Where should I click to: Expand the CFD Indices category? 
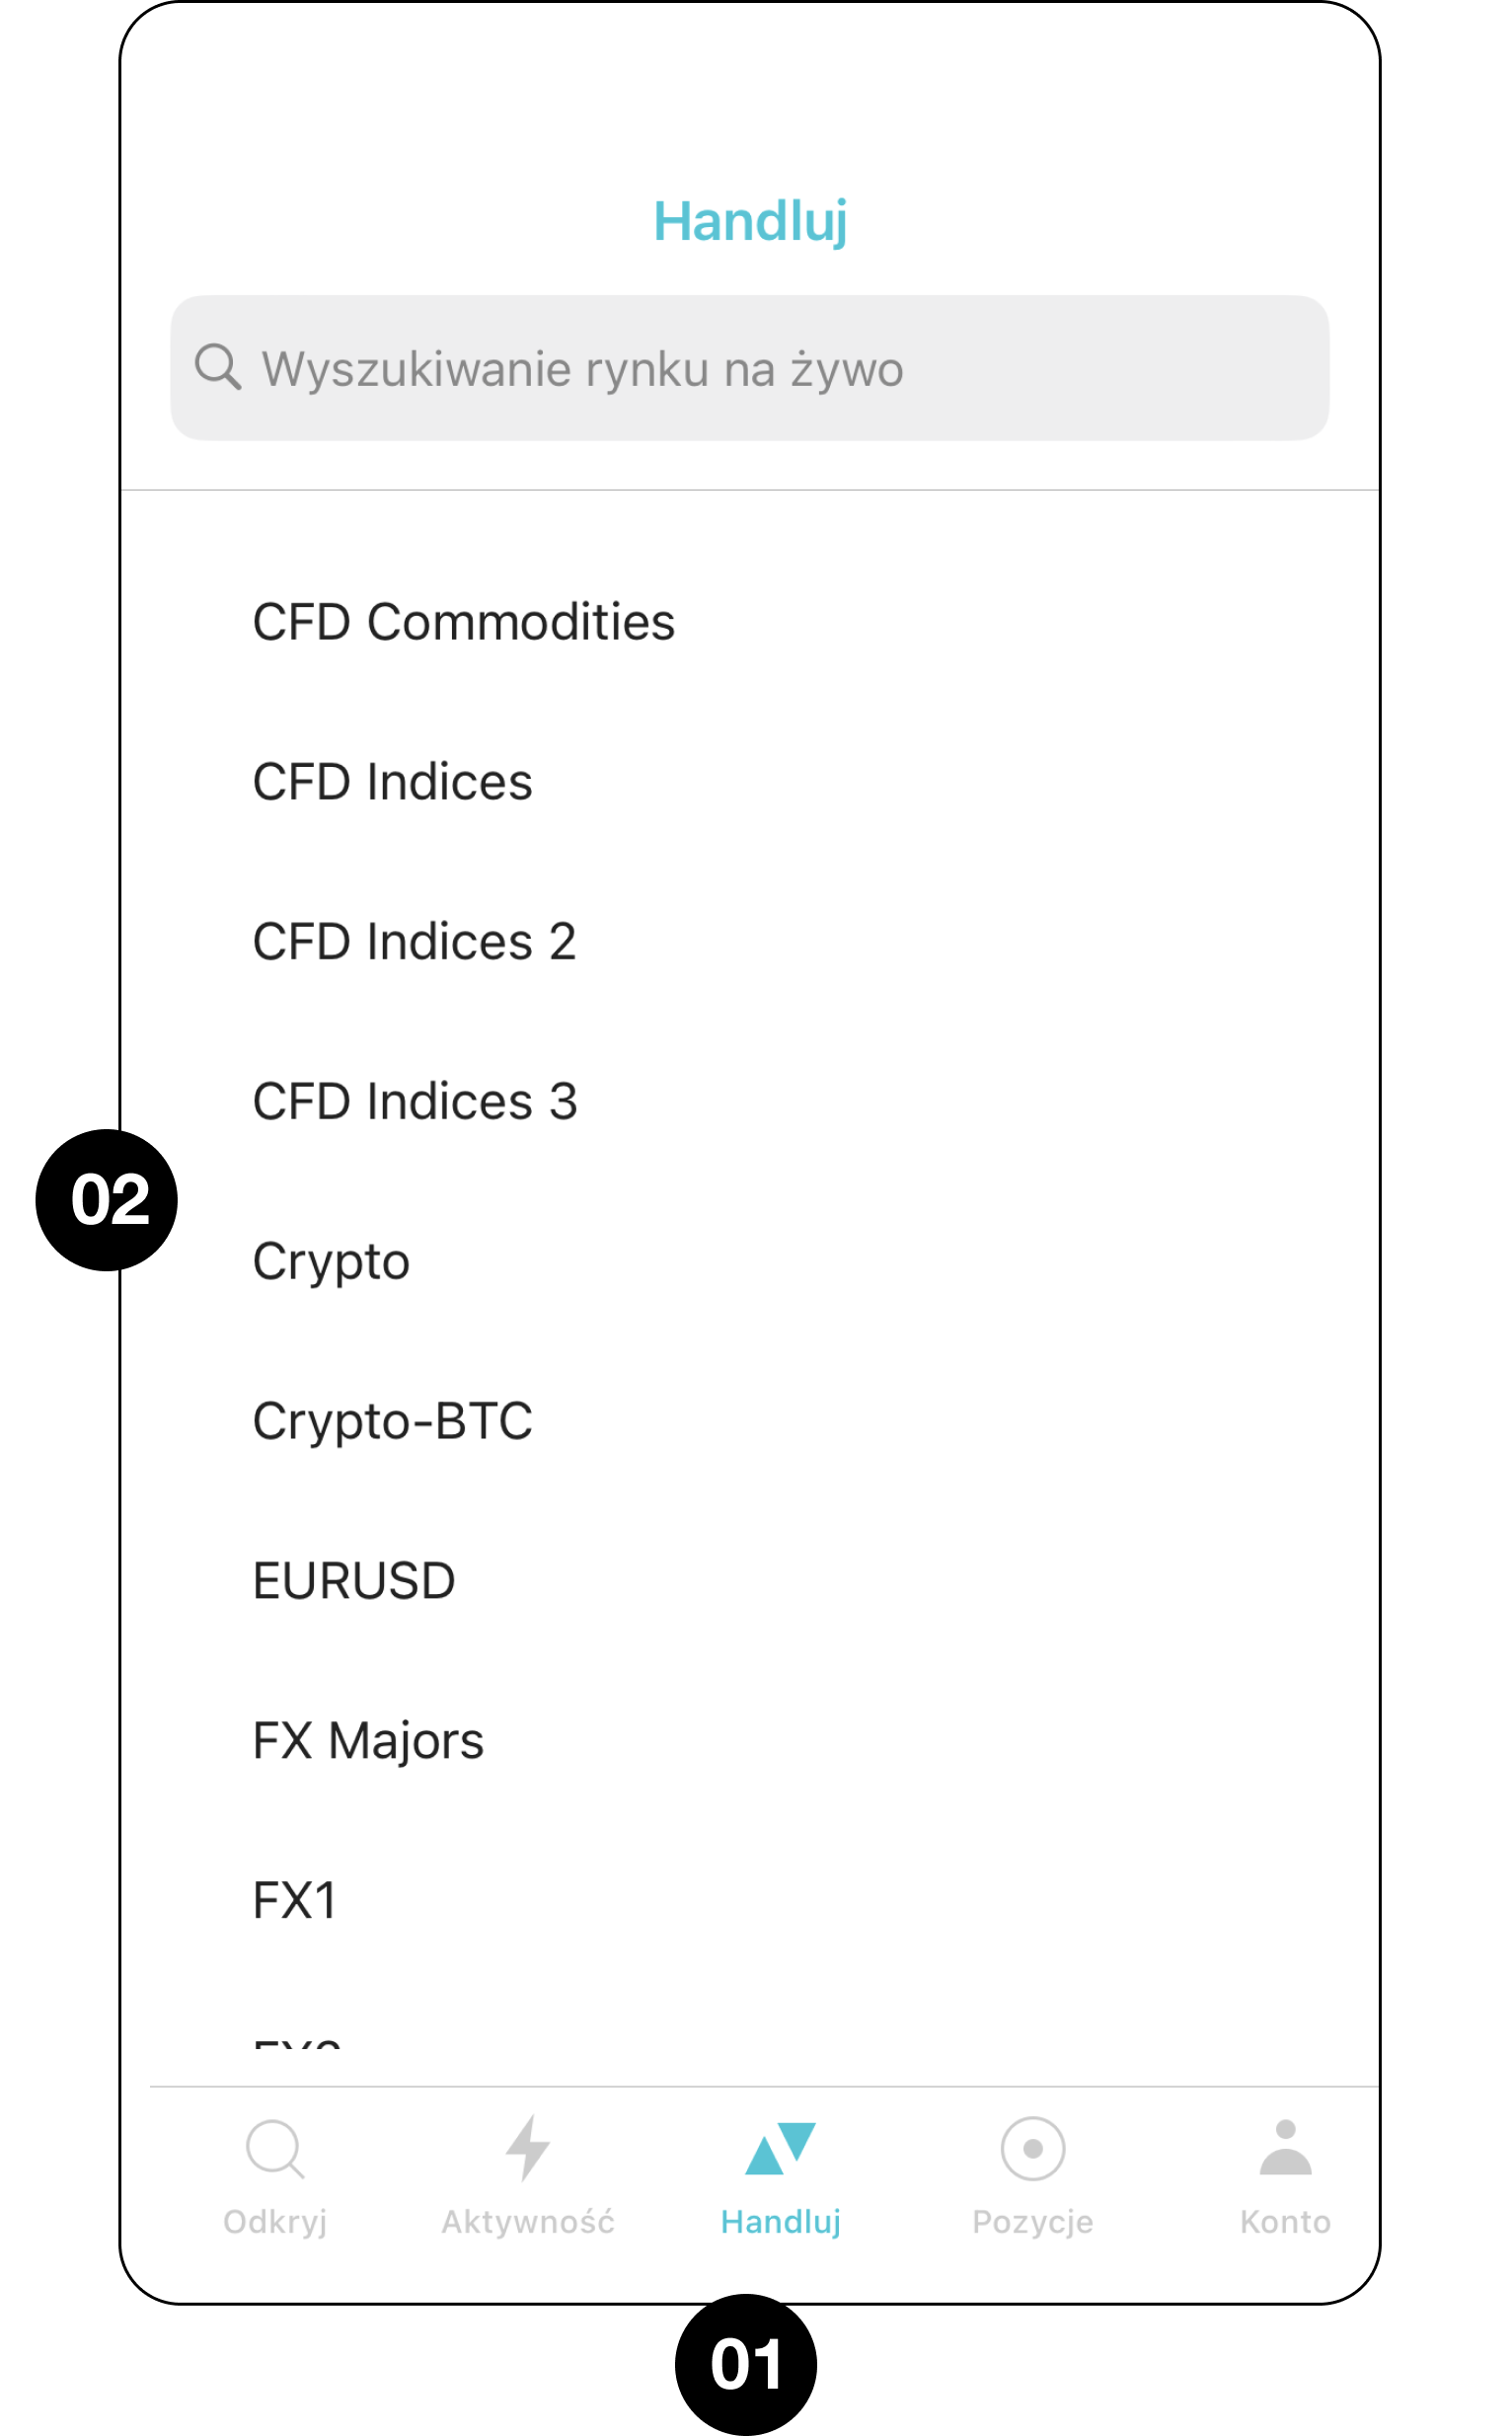393,782
